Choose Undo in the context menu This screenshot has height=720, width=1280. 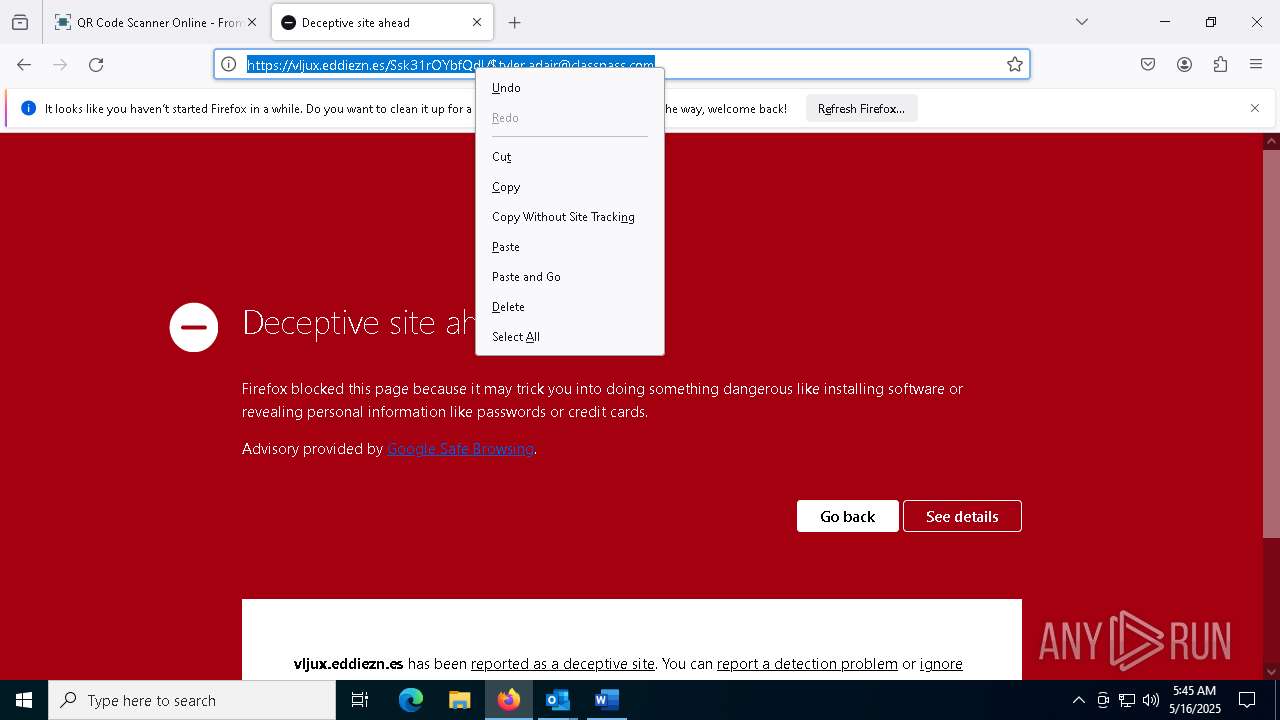(570, 88)
